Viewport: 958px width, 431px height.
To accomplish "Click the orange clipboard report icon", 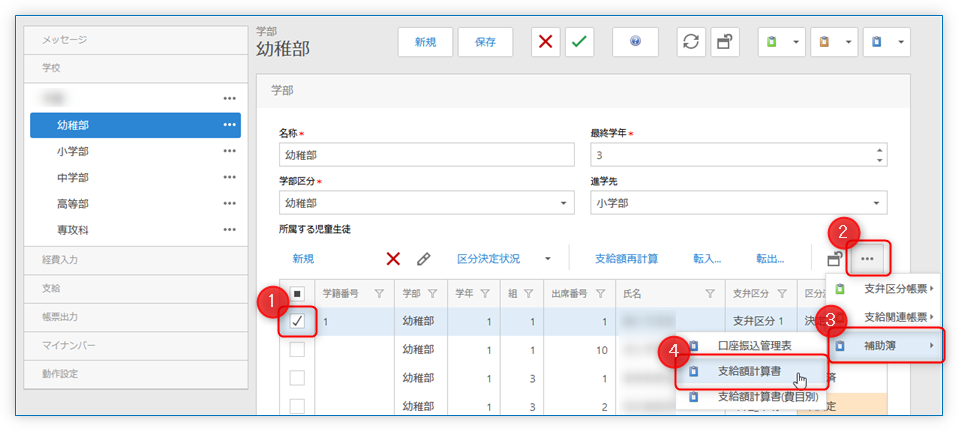I will pyautogui.click(x=824, y=42).
